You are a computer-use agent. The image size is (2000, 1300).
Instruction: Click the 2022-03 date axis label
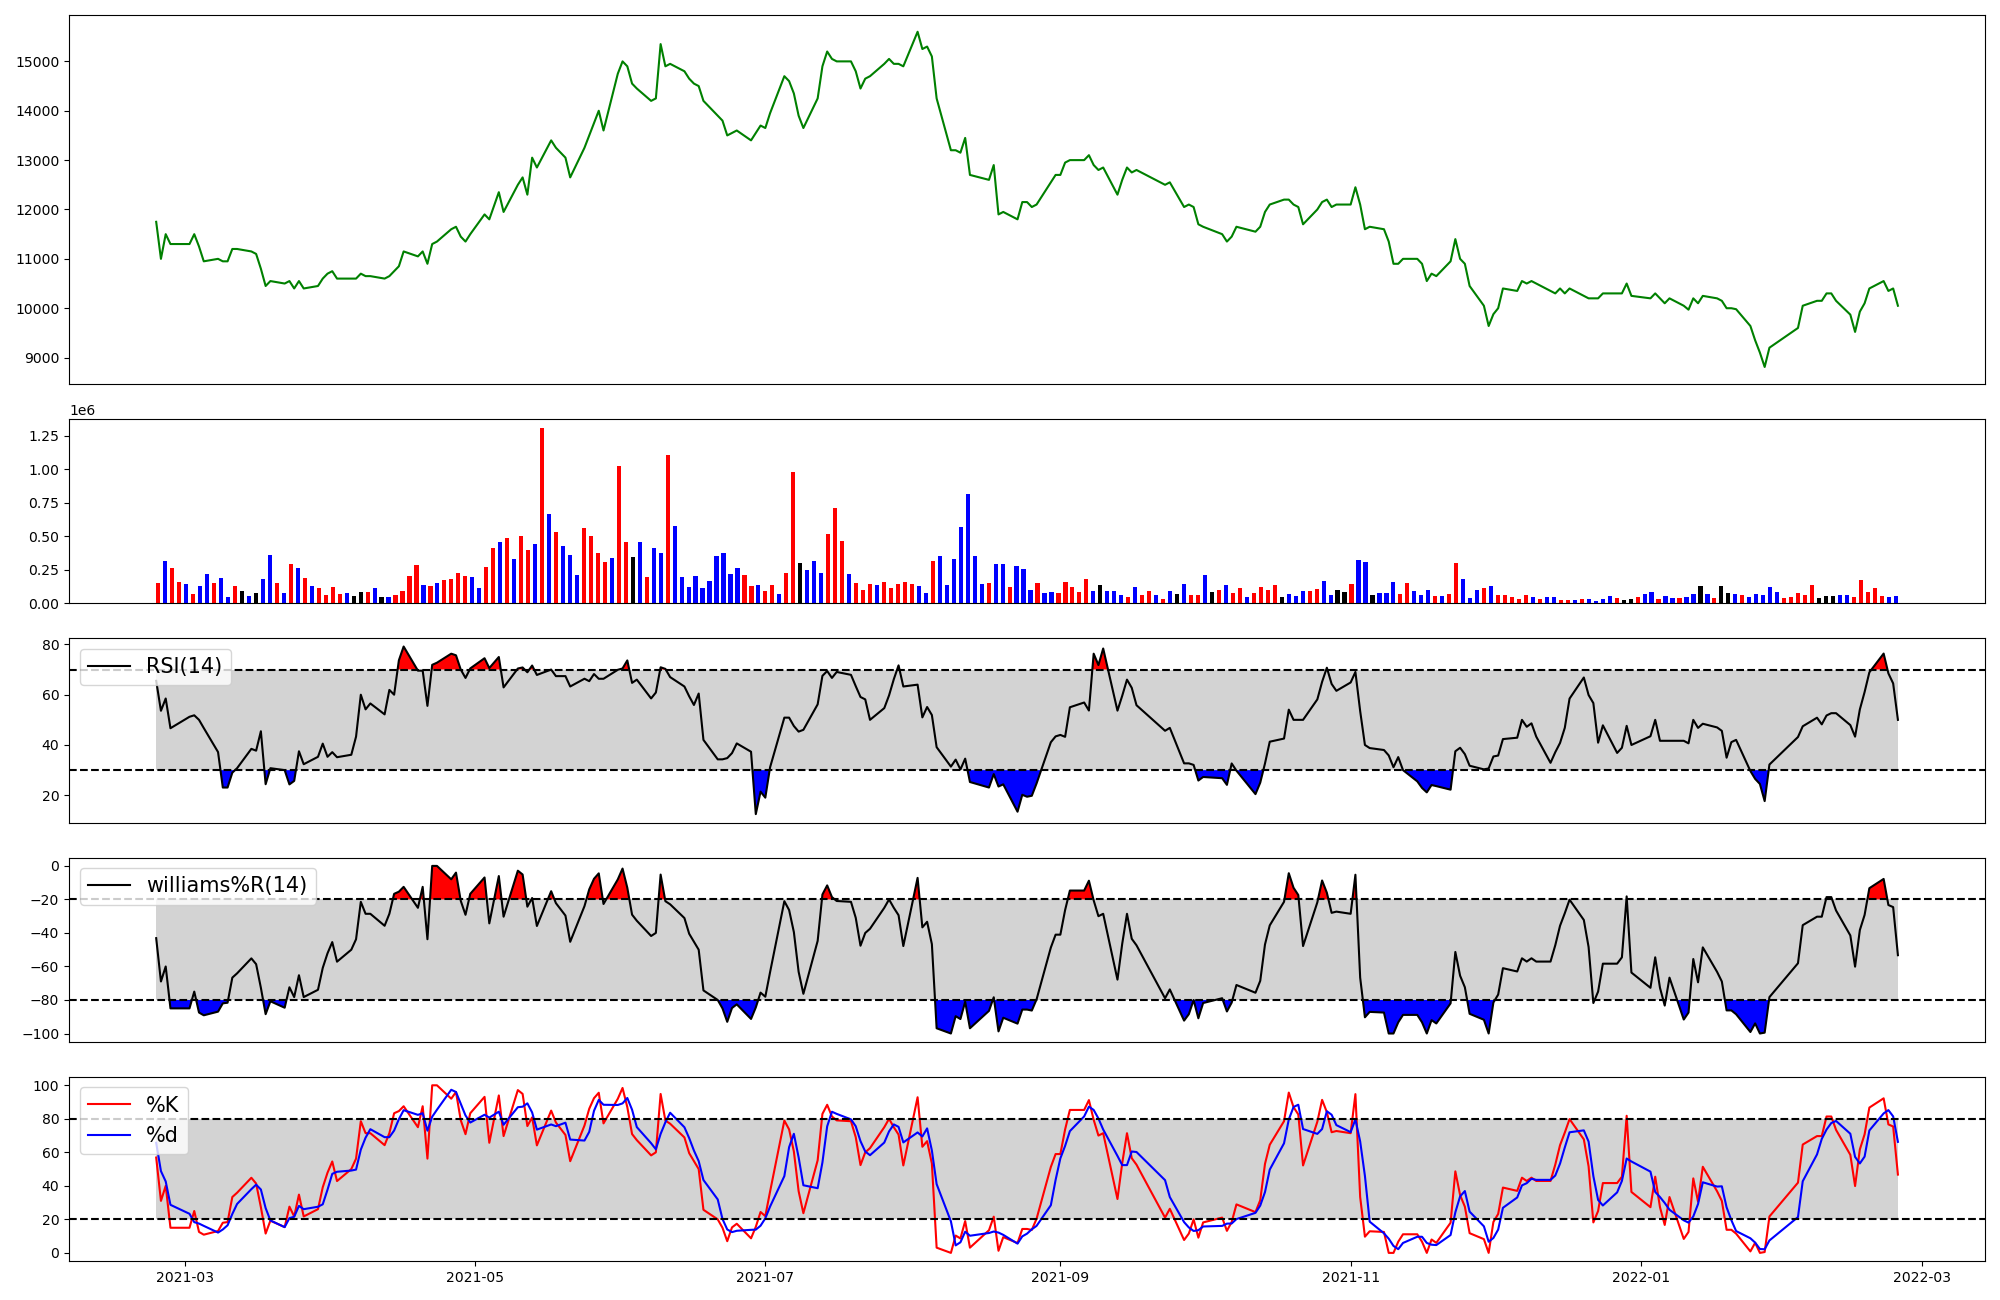[1921, 1277]
